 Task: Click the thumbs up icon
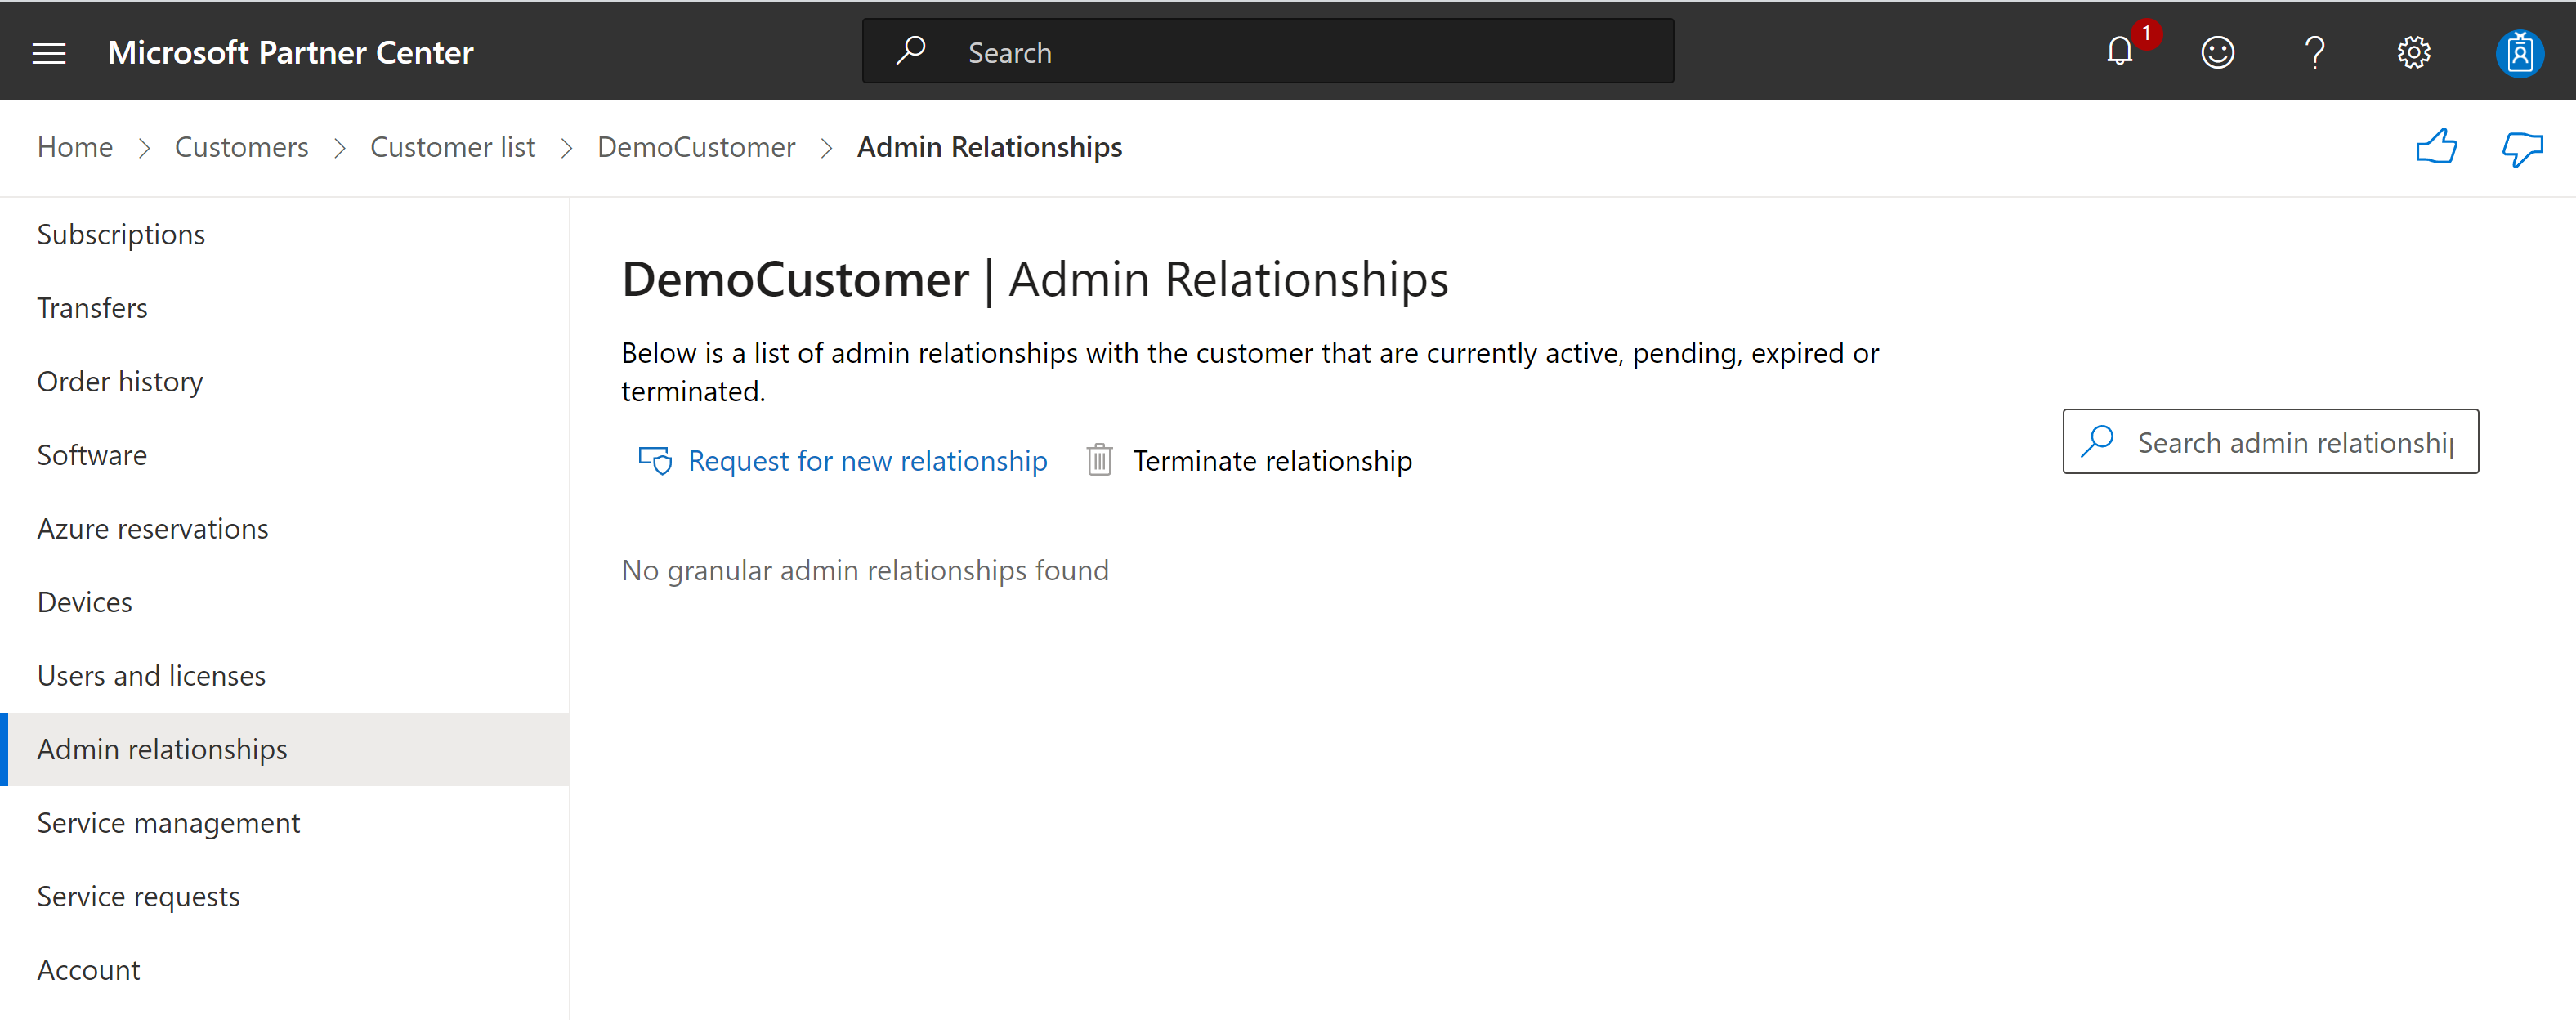2436,147
